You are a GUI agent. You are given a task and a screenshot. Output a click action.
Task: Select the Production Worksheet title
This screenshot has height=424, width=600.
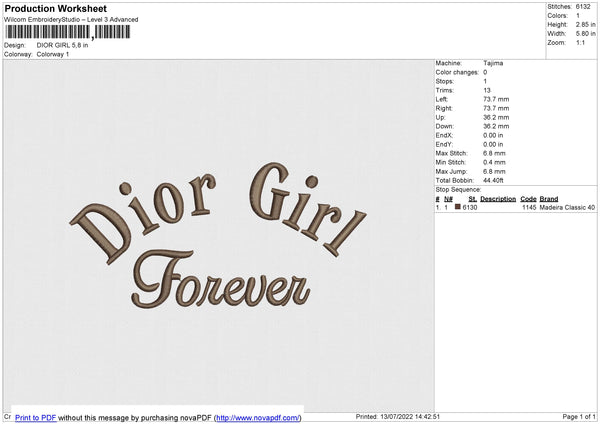point(55,9)
